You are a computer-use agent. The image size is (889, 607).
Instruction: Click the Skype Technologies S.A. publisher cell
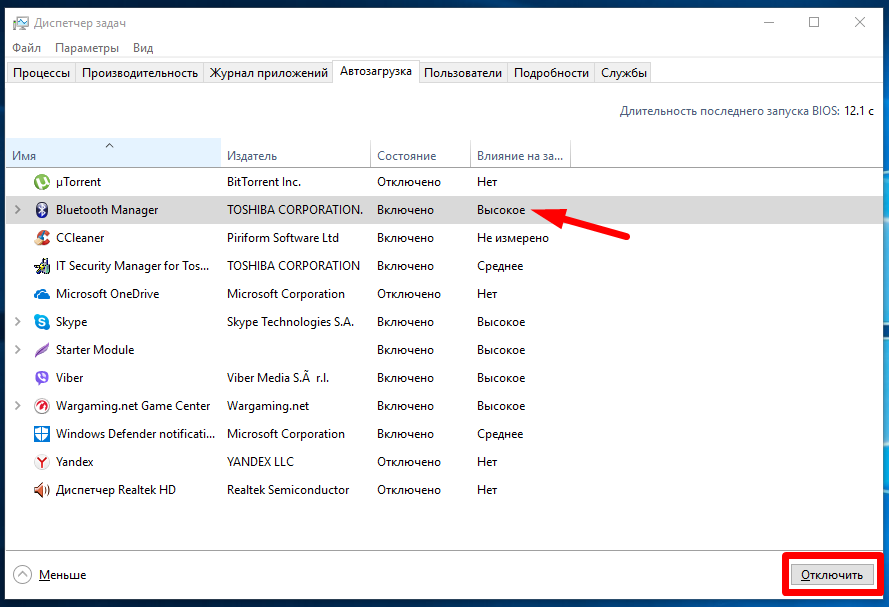coord(290,322)
